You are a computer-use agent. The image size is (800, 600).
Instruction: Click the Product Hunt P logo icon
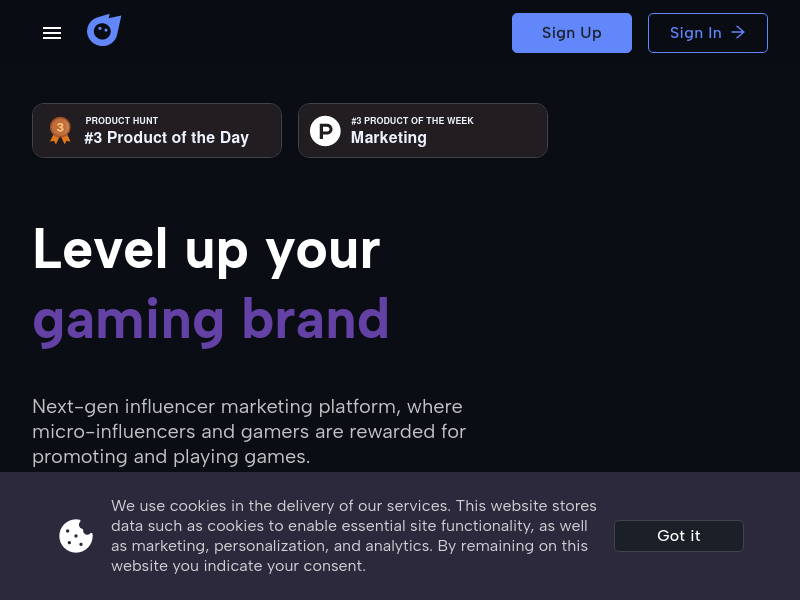coord(325,131)
